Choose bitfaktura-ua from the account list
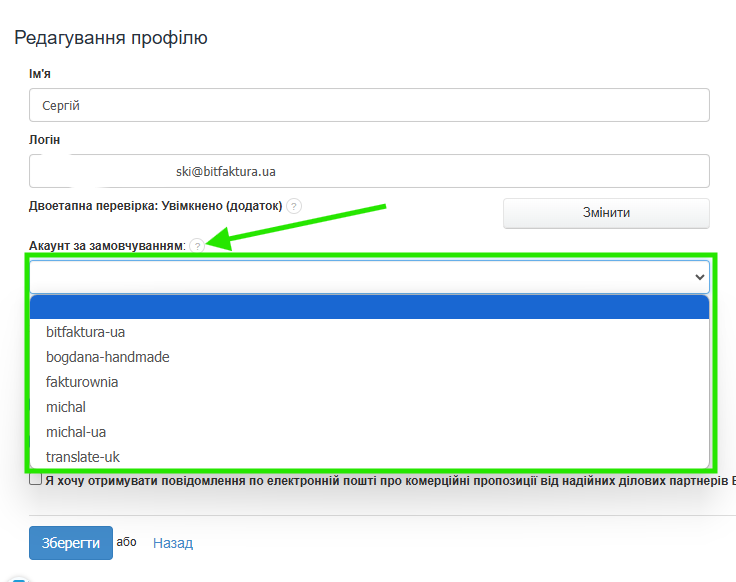Screen dimensions: 736x582 click(85, 332)
